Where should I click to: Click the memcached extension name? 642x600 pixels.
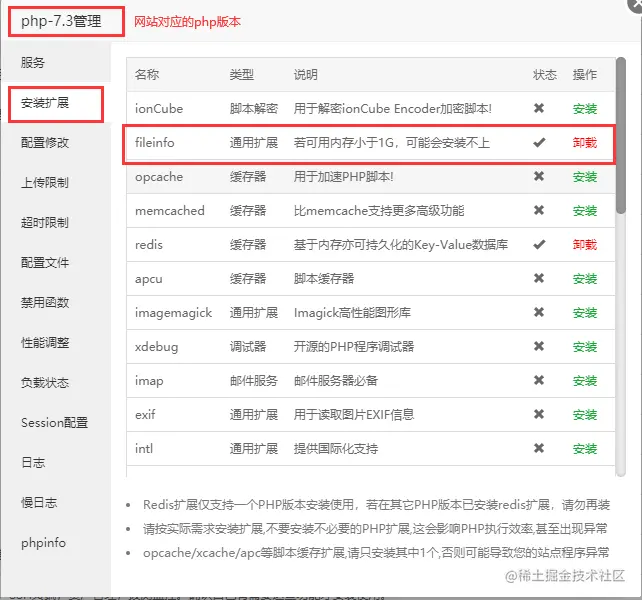click(170, 211)
